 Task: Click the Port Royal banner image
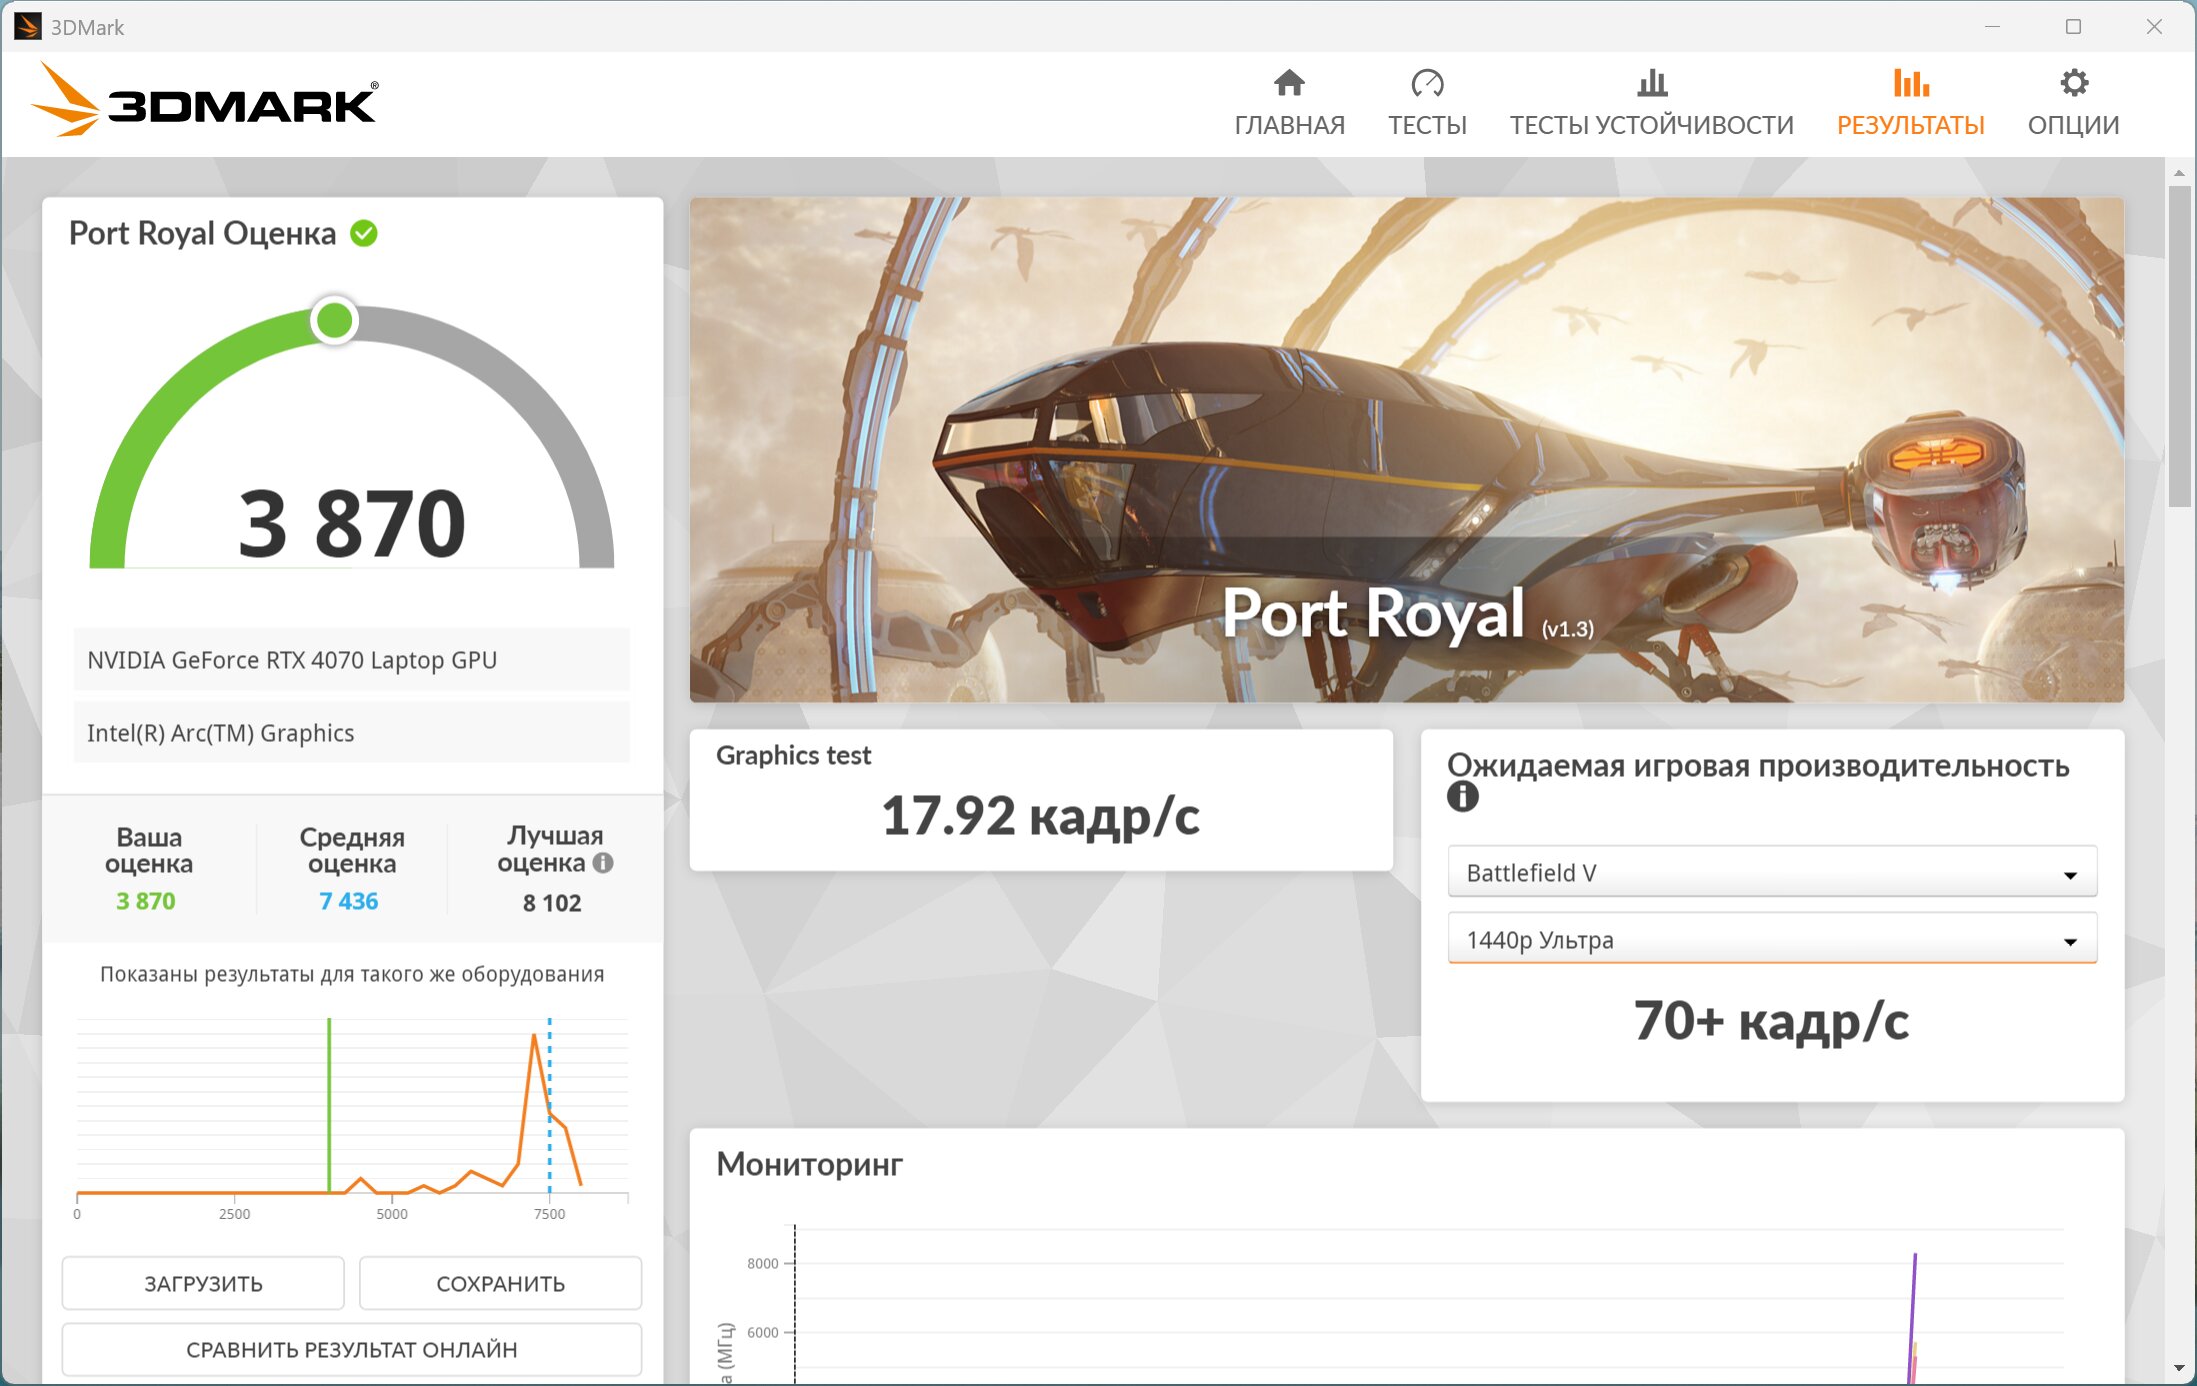[1406, 449]
